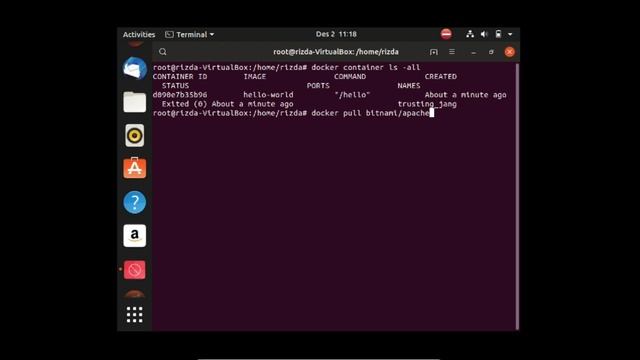The image size is (640, 360).
Task: Minimize the terminal window
Action: pos(473,52)
